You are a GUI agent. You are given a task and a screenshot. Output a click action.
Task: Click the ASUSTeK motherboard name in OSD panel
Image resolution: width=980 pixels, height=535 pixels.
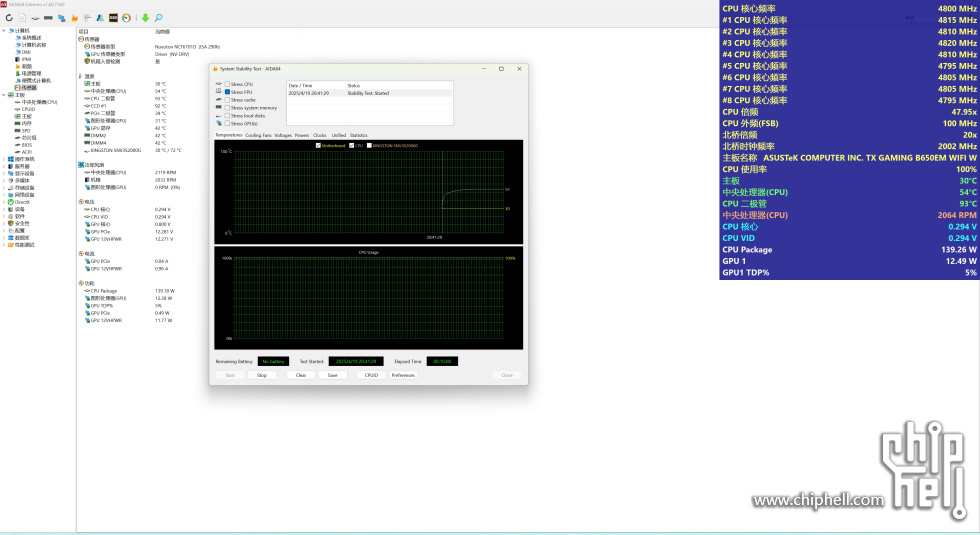click(x=869, y=158)
